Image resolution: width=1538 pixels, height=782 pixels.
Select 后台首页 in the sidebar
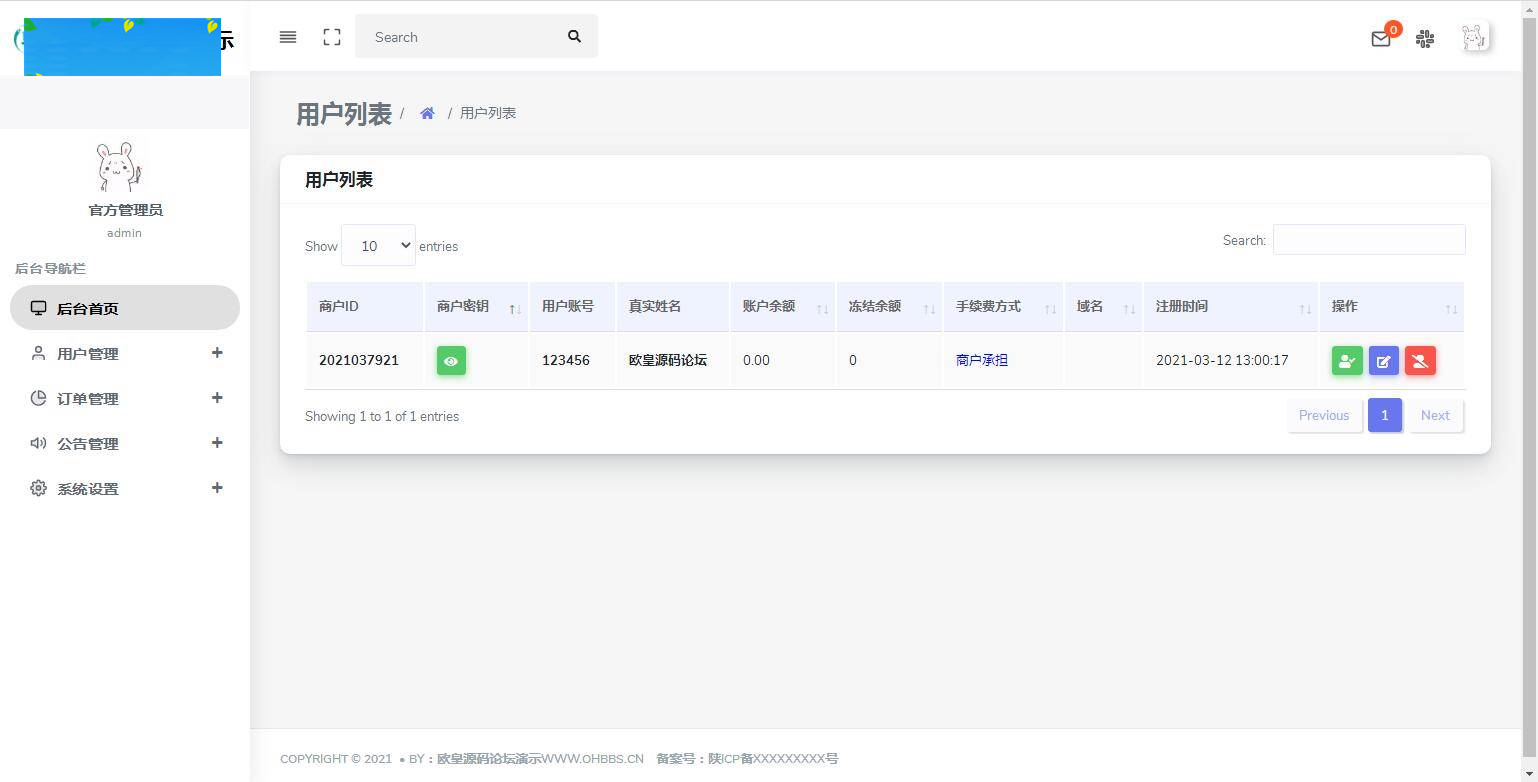90,307
